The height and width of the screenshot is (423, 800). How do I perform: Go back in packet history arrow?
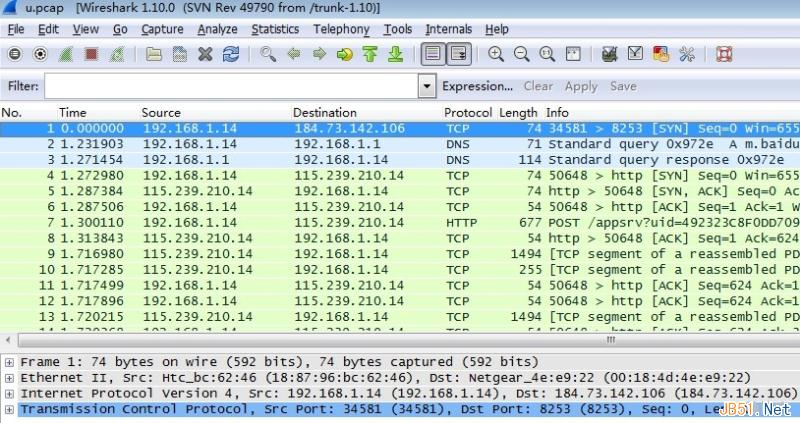point(293,54)
